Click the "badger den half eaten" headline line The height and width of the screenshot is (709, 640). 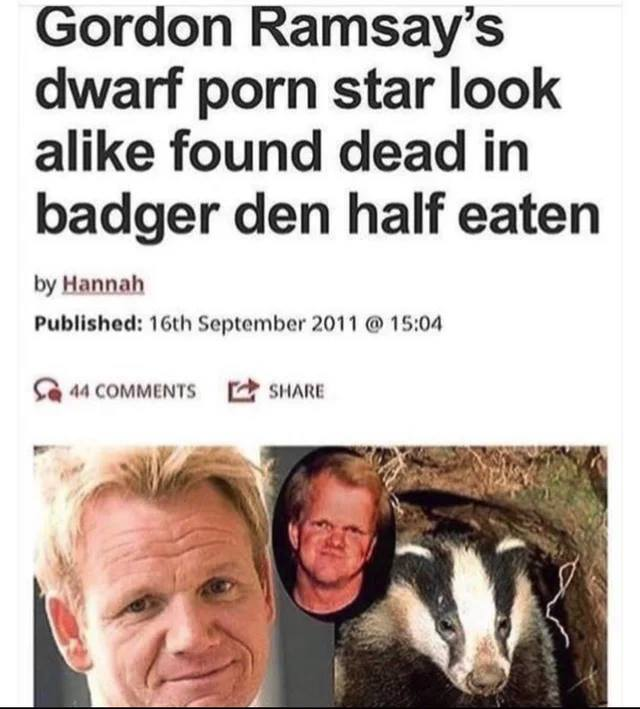318,215
